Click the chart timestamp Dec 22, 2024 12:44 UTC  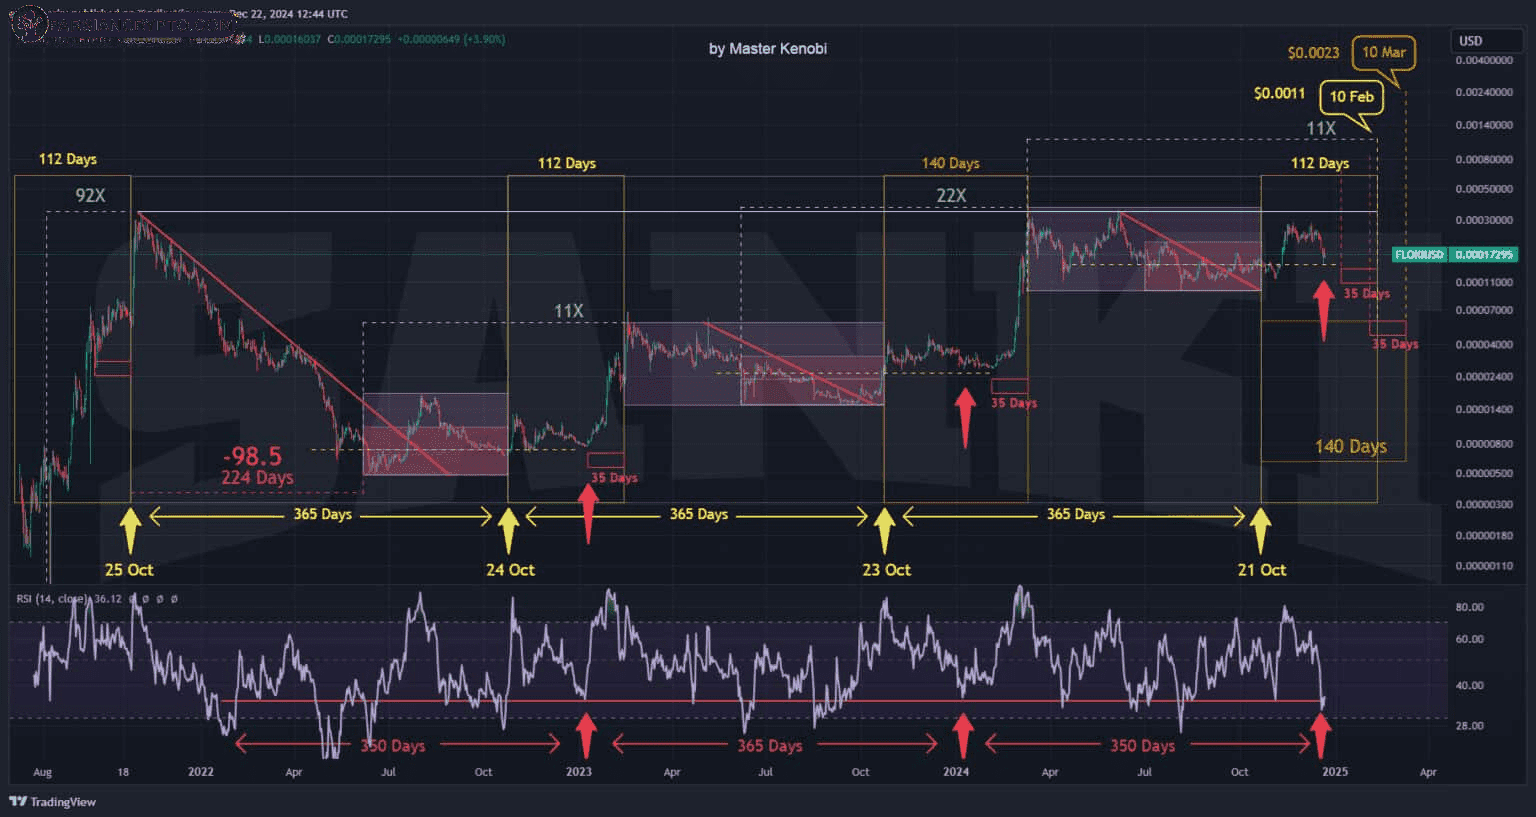click(x=288, y=14)
